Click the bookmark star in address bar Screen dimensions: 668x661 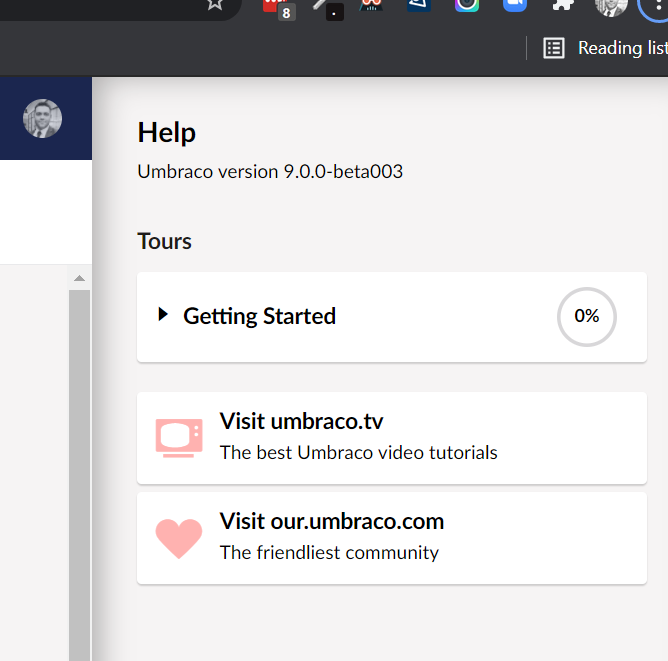click(214, 4)
